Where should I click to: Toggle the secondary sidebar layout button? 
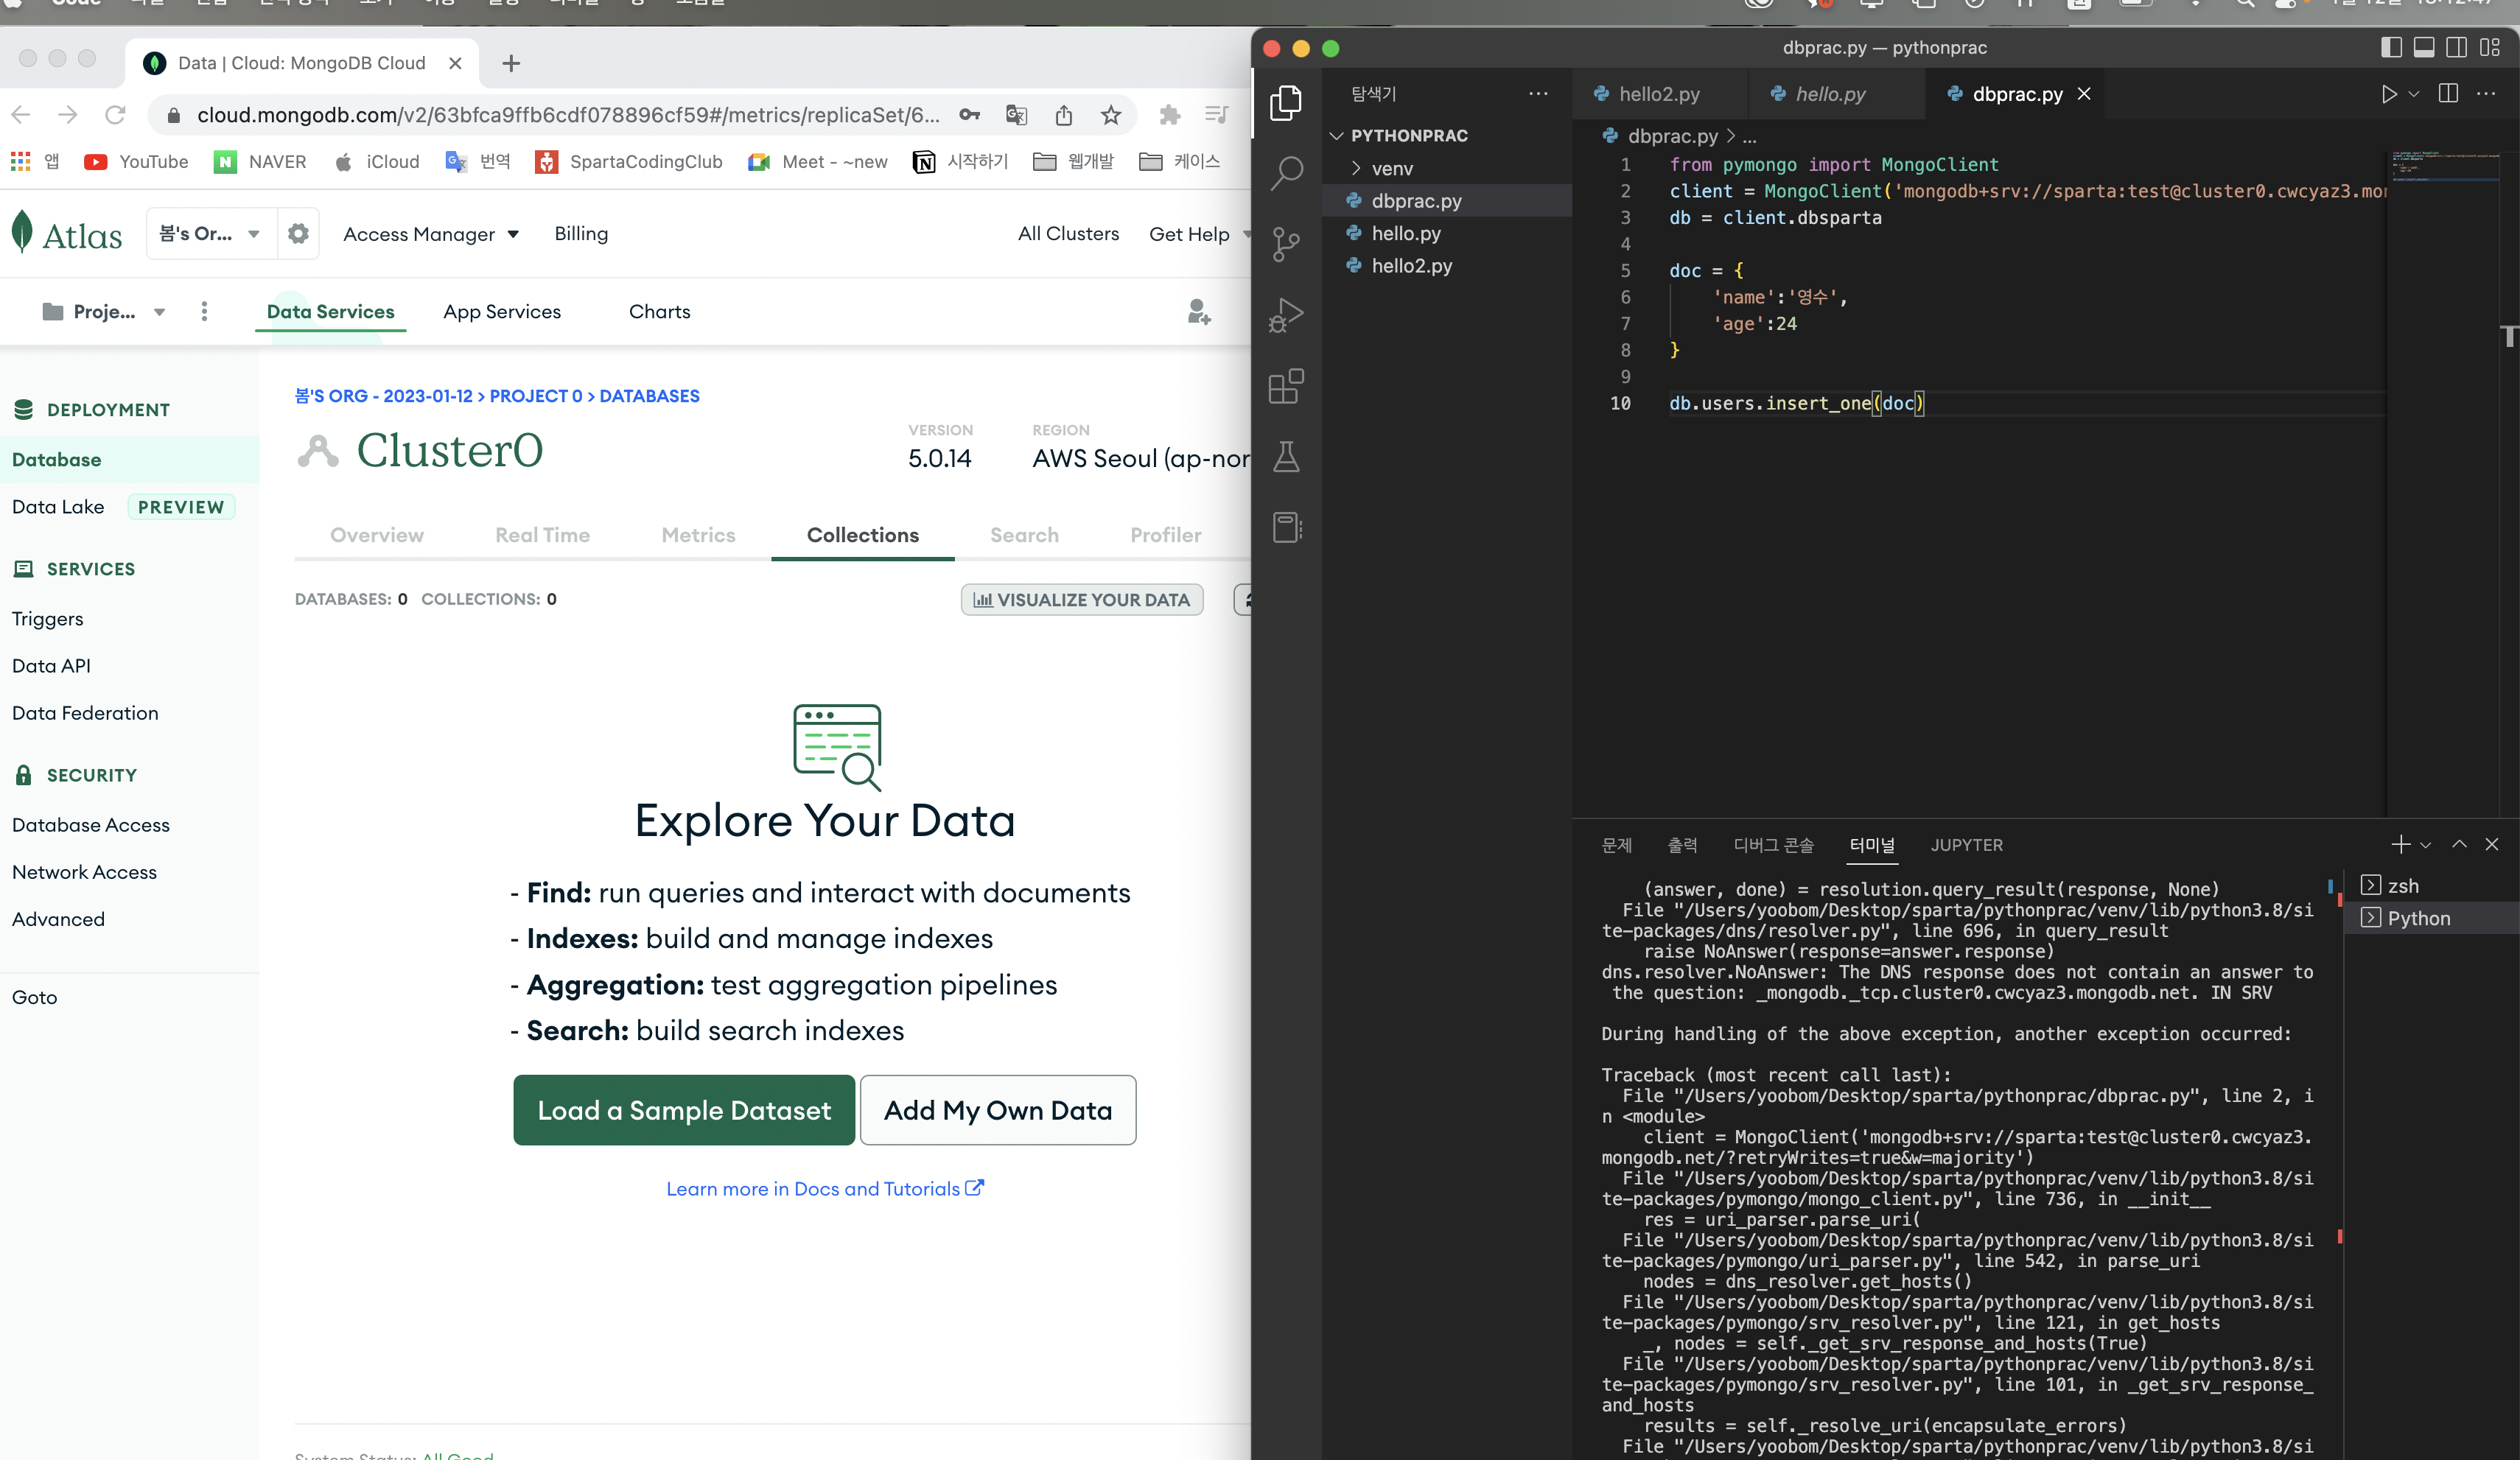coord(2456,47)
